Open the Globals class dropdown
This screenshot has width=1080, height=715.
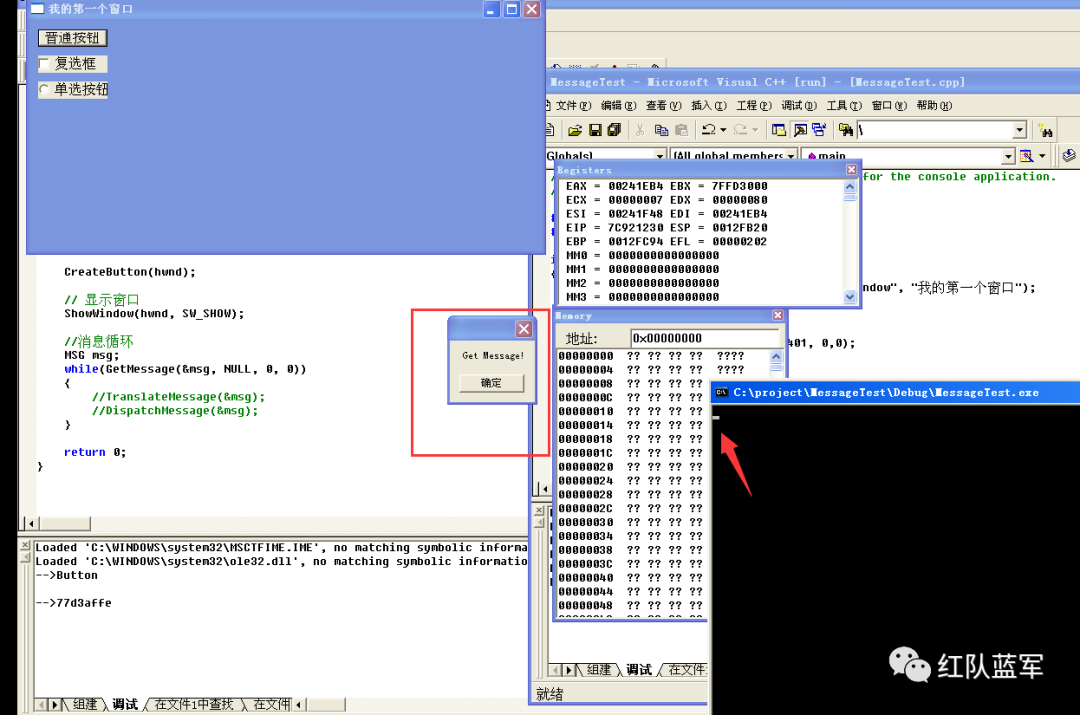tap(660, 156)
